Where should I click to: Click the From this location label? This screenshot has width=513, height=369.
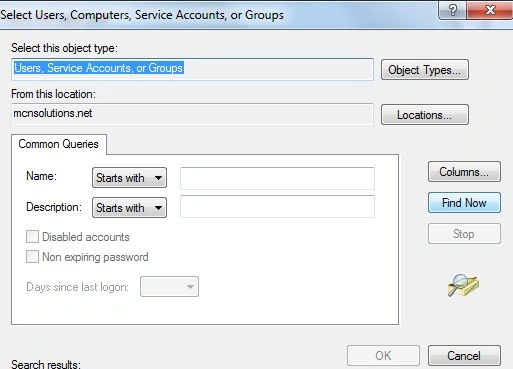pos(53,94)
